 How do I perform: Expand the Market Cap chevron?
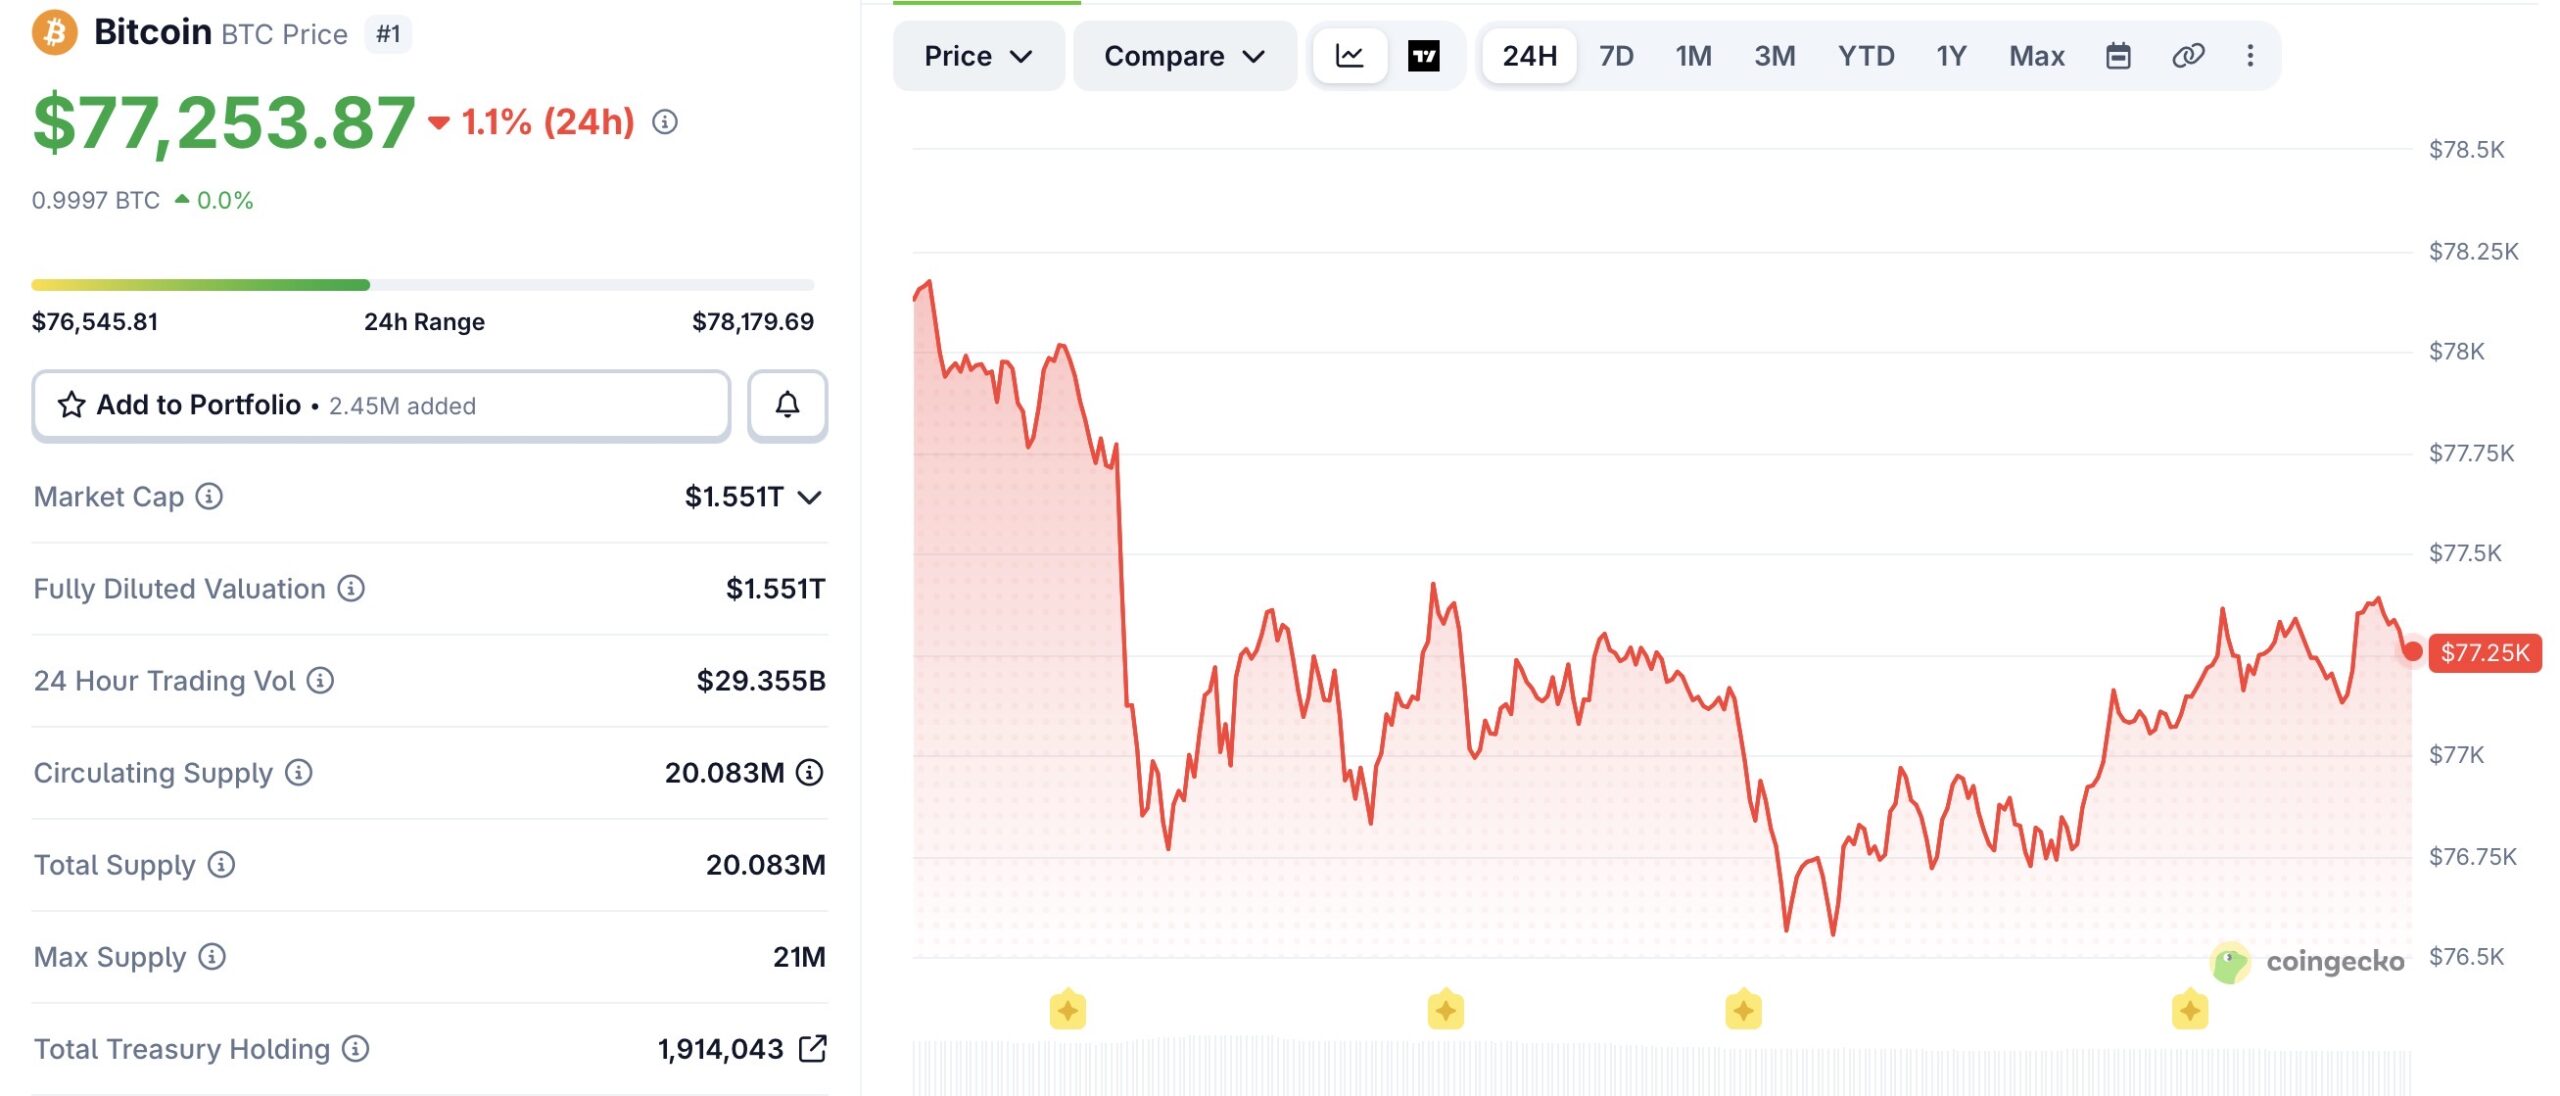point(810,497)
